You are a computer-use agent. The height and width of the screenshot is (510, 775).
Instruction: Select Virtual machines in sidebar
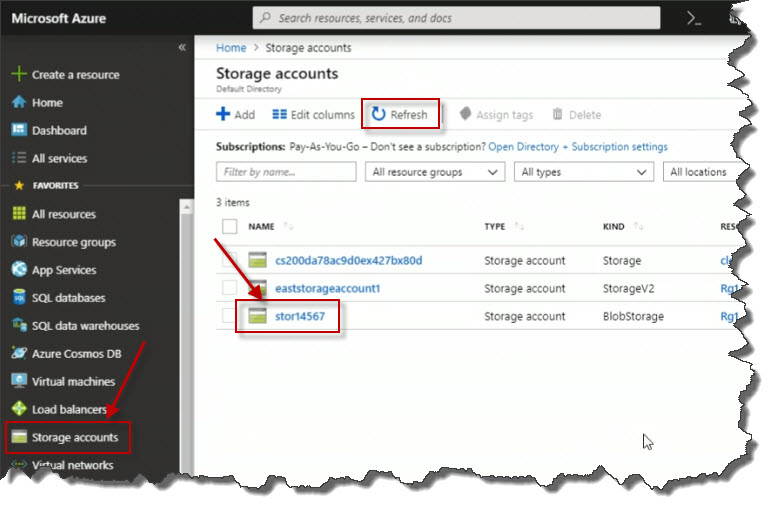pos(73,382)
